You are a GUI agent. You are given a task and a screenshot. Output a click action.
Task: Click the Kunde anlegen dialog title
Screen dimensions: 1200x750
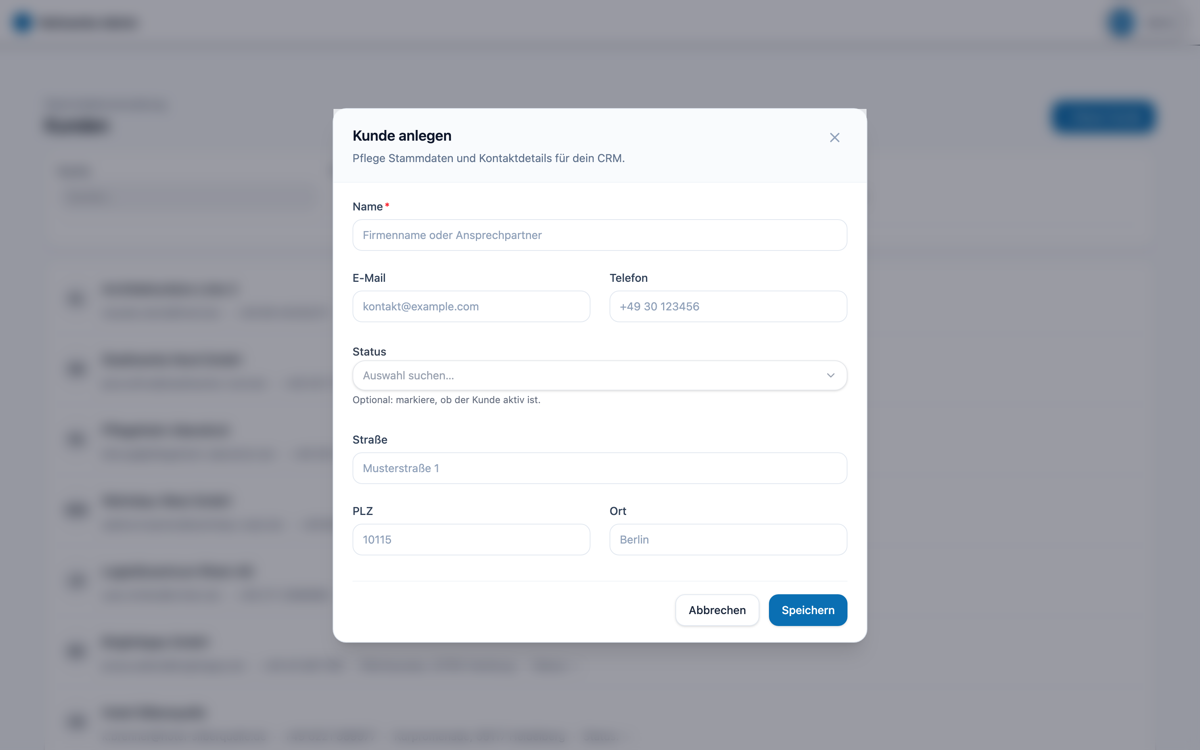(x=402, y=136)
